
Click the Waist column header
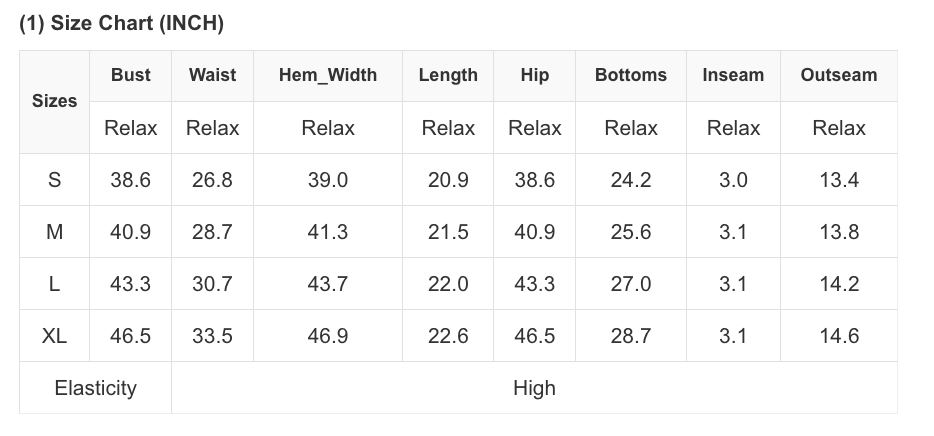pyautogui.click(x=213, y=76)
